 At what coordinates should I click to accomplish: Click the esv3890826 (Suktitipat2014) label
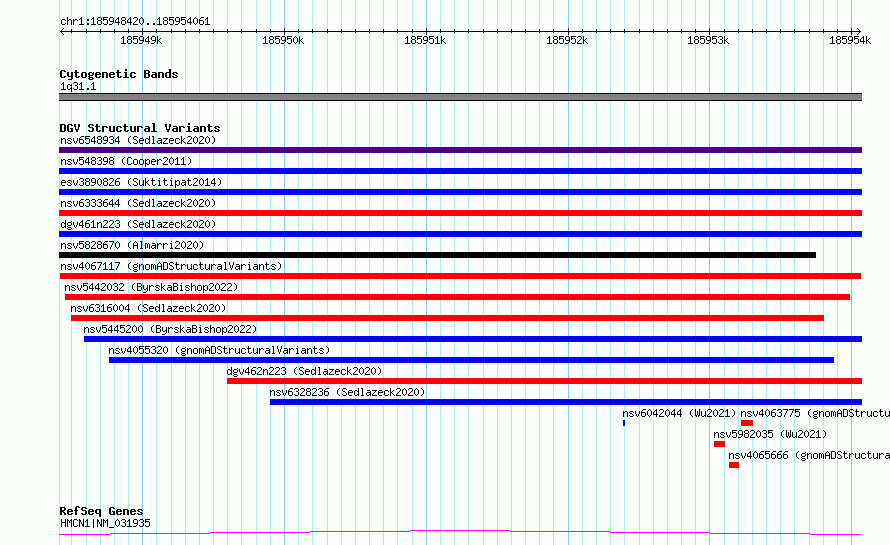141,182
